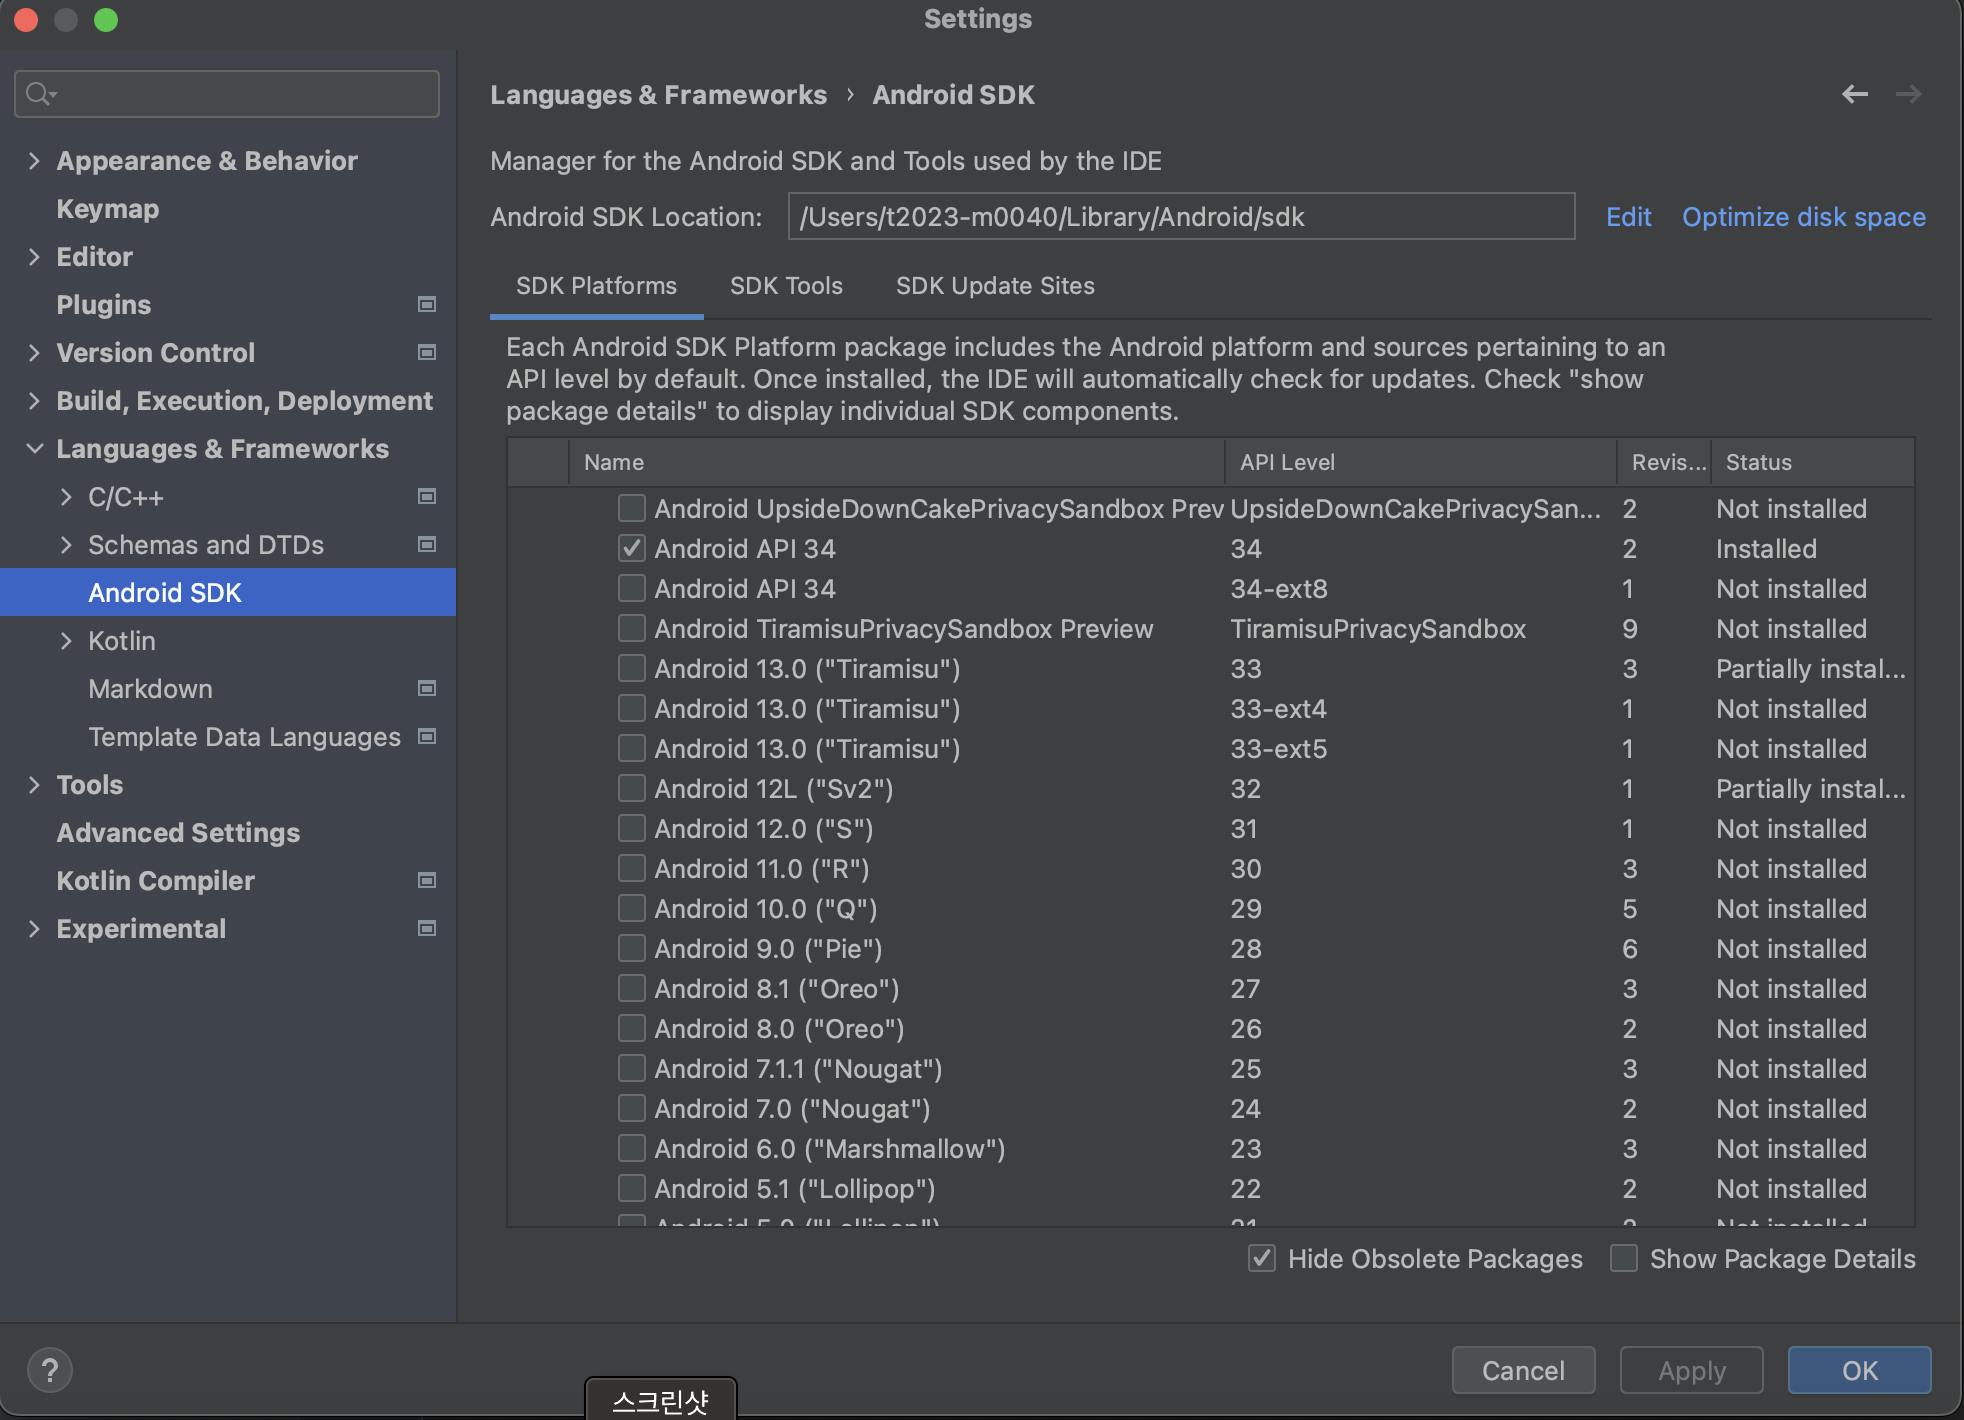Check Android 10.0 Q checkbox
The height and width of the screenshot is (1420, 1964).
coord(631,908)
